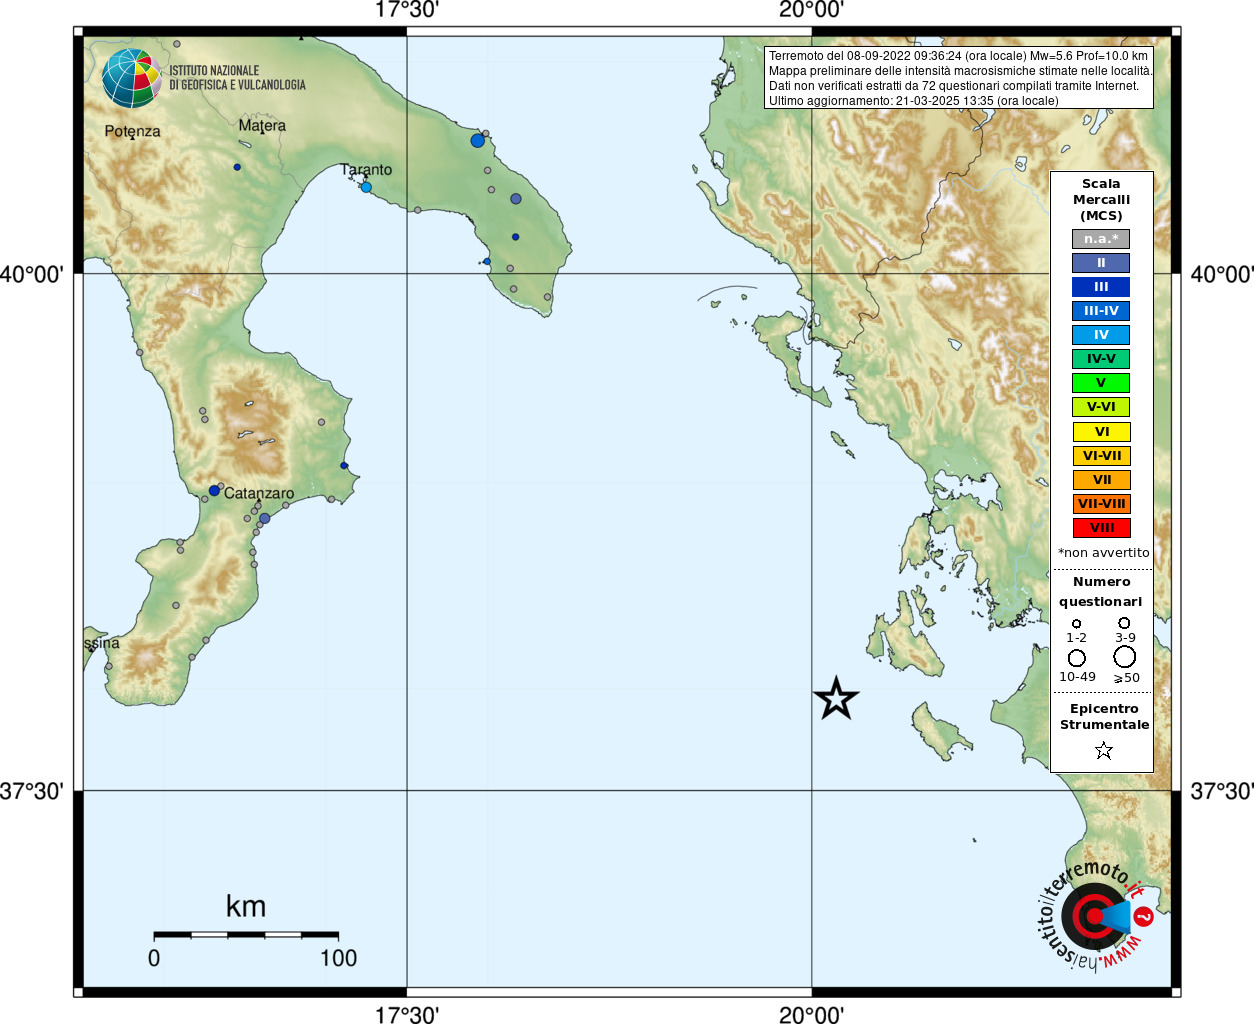Click the km scale bar
The height and width of the screenshot is (1024, 1254).
point(246,935)
